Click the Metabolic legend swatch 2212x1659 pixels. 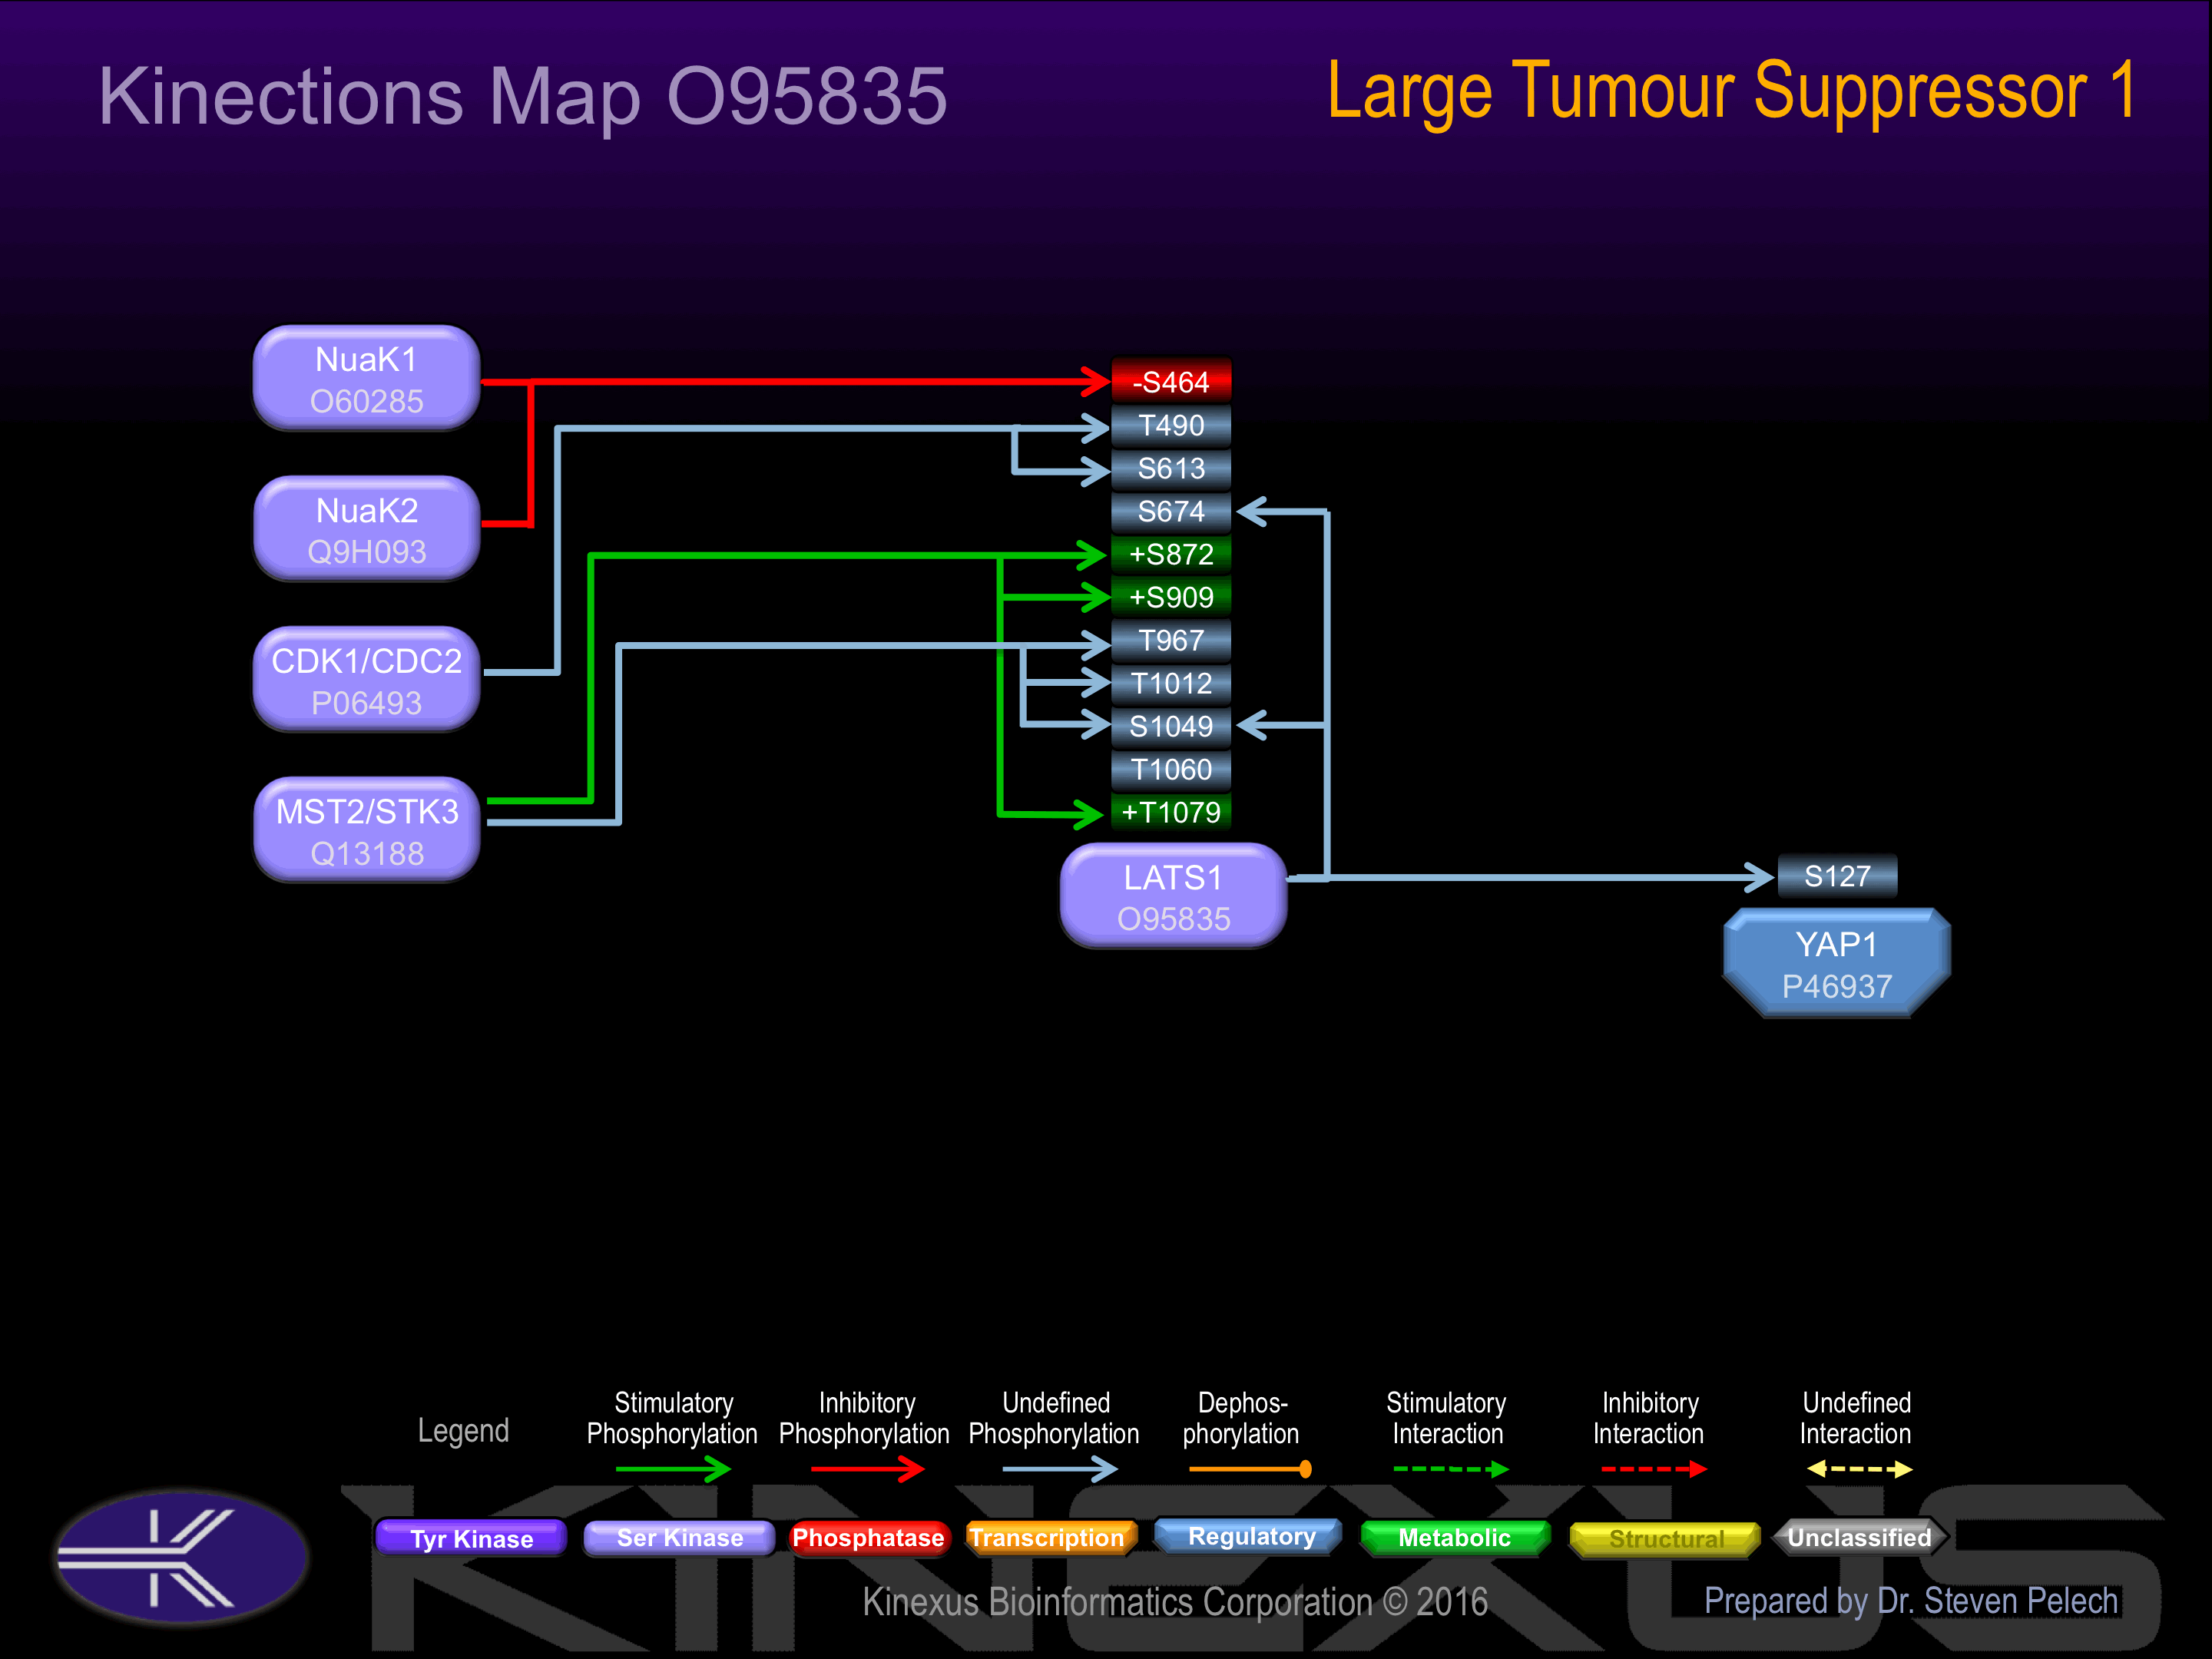click(x=1454, y=1538)
